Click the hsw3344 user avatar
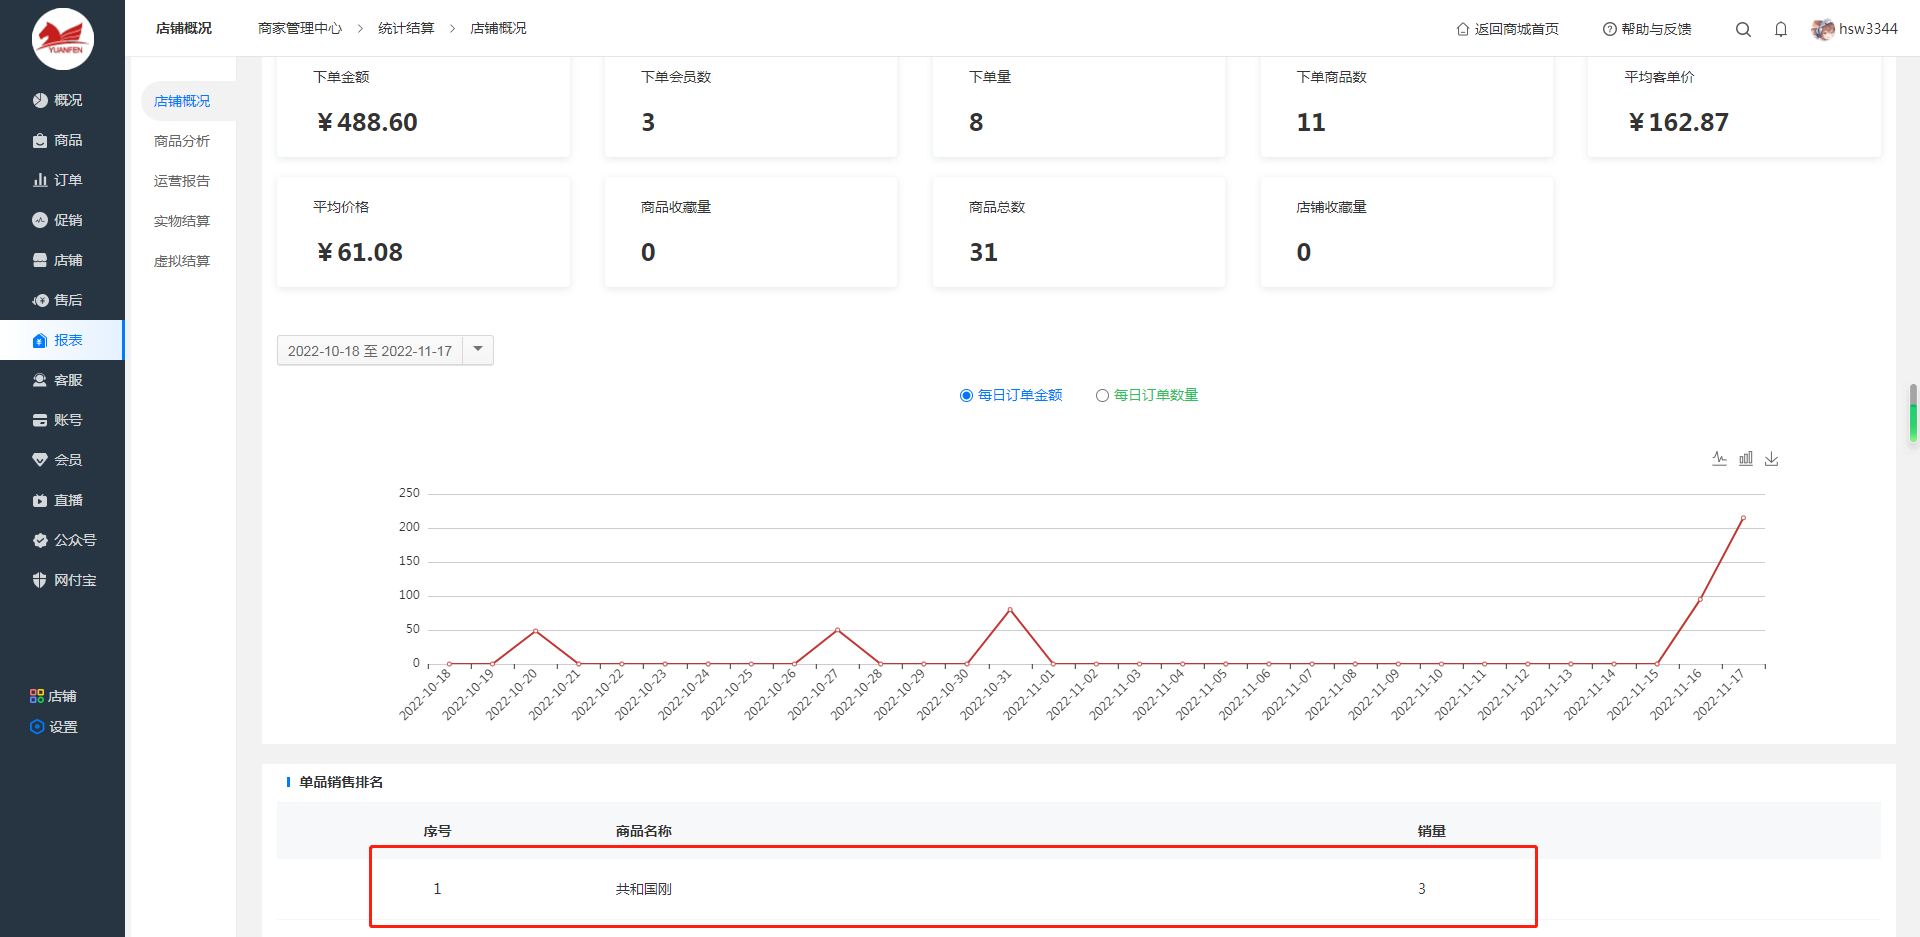This screenshot has width=1920, height=937. [x=1823, y=29]
